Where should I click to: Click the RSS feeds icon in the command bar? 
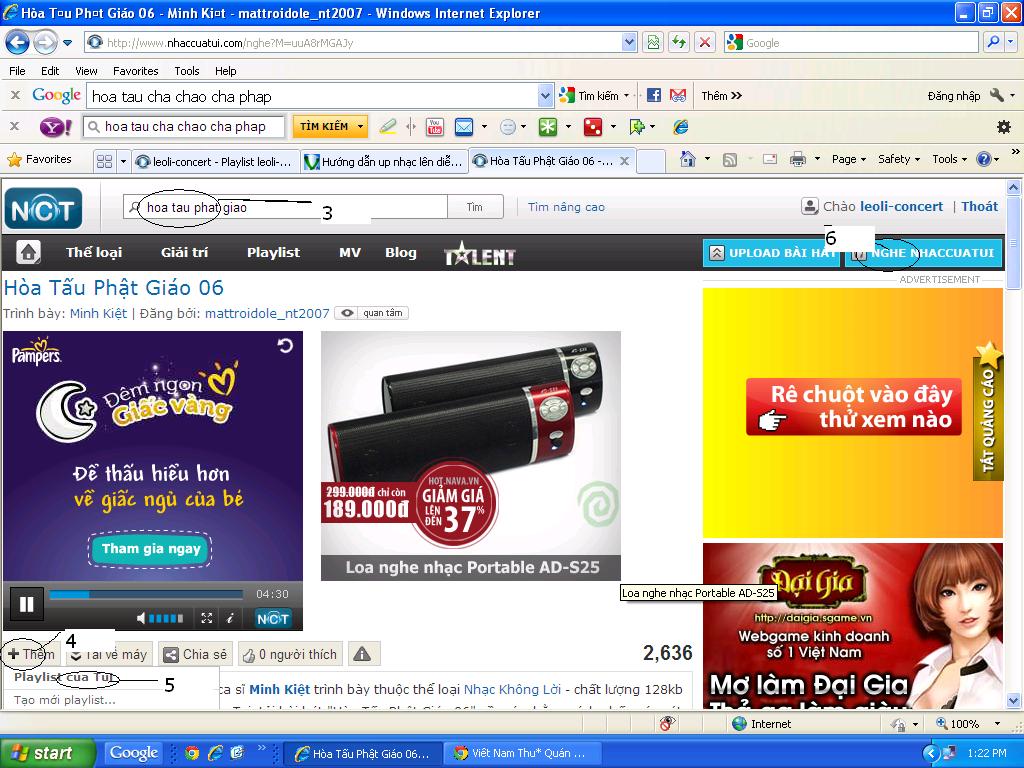coord(730,159)
